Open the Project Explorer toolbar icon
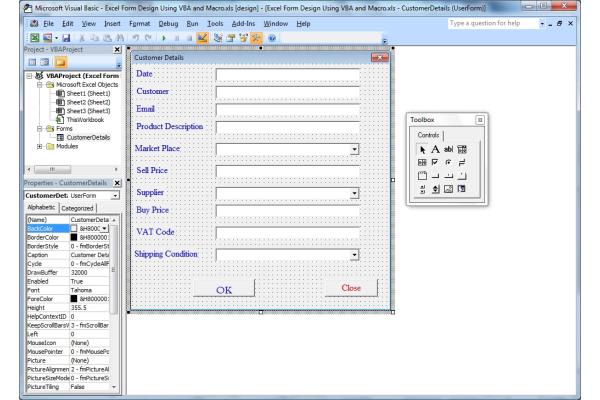Viewport: 600px width, 400px height. tap(218, 38)
